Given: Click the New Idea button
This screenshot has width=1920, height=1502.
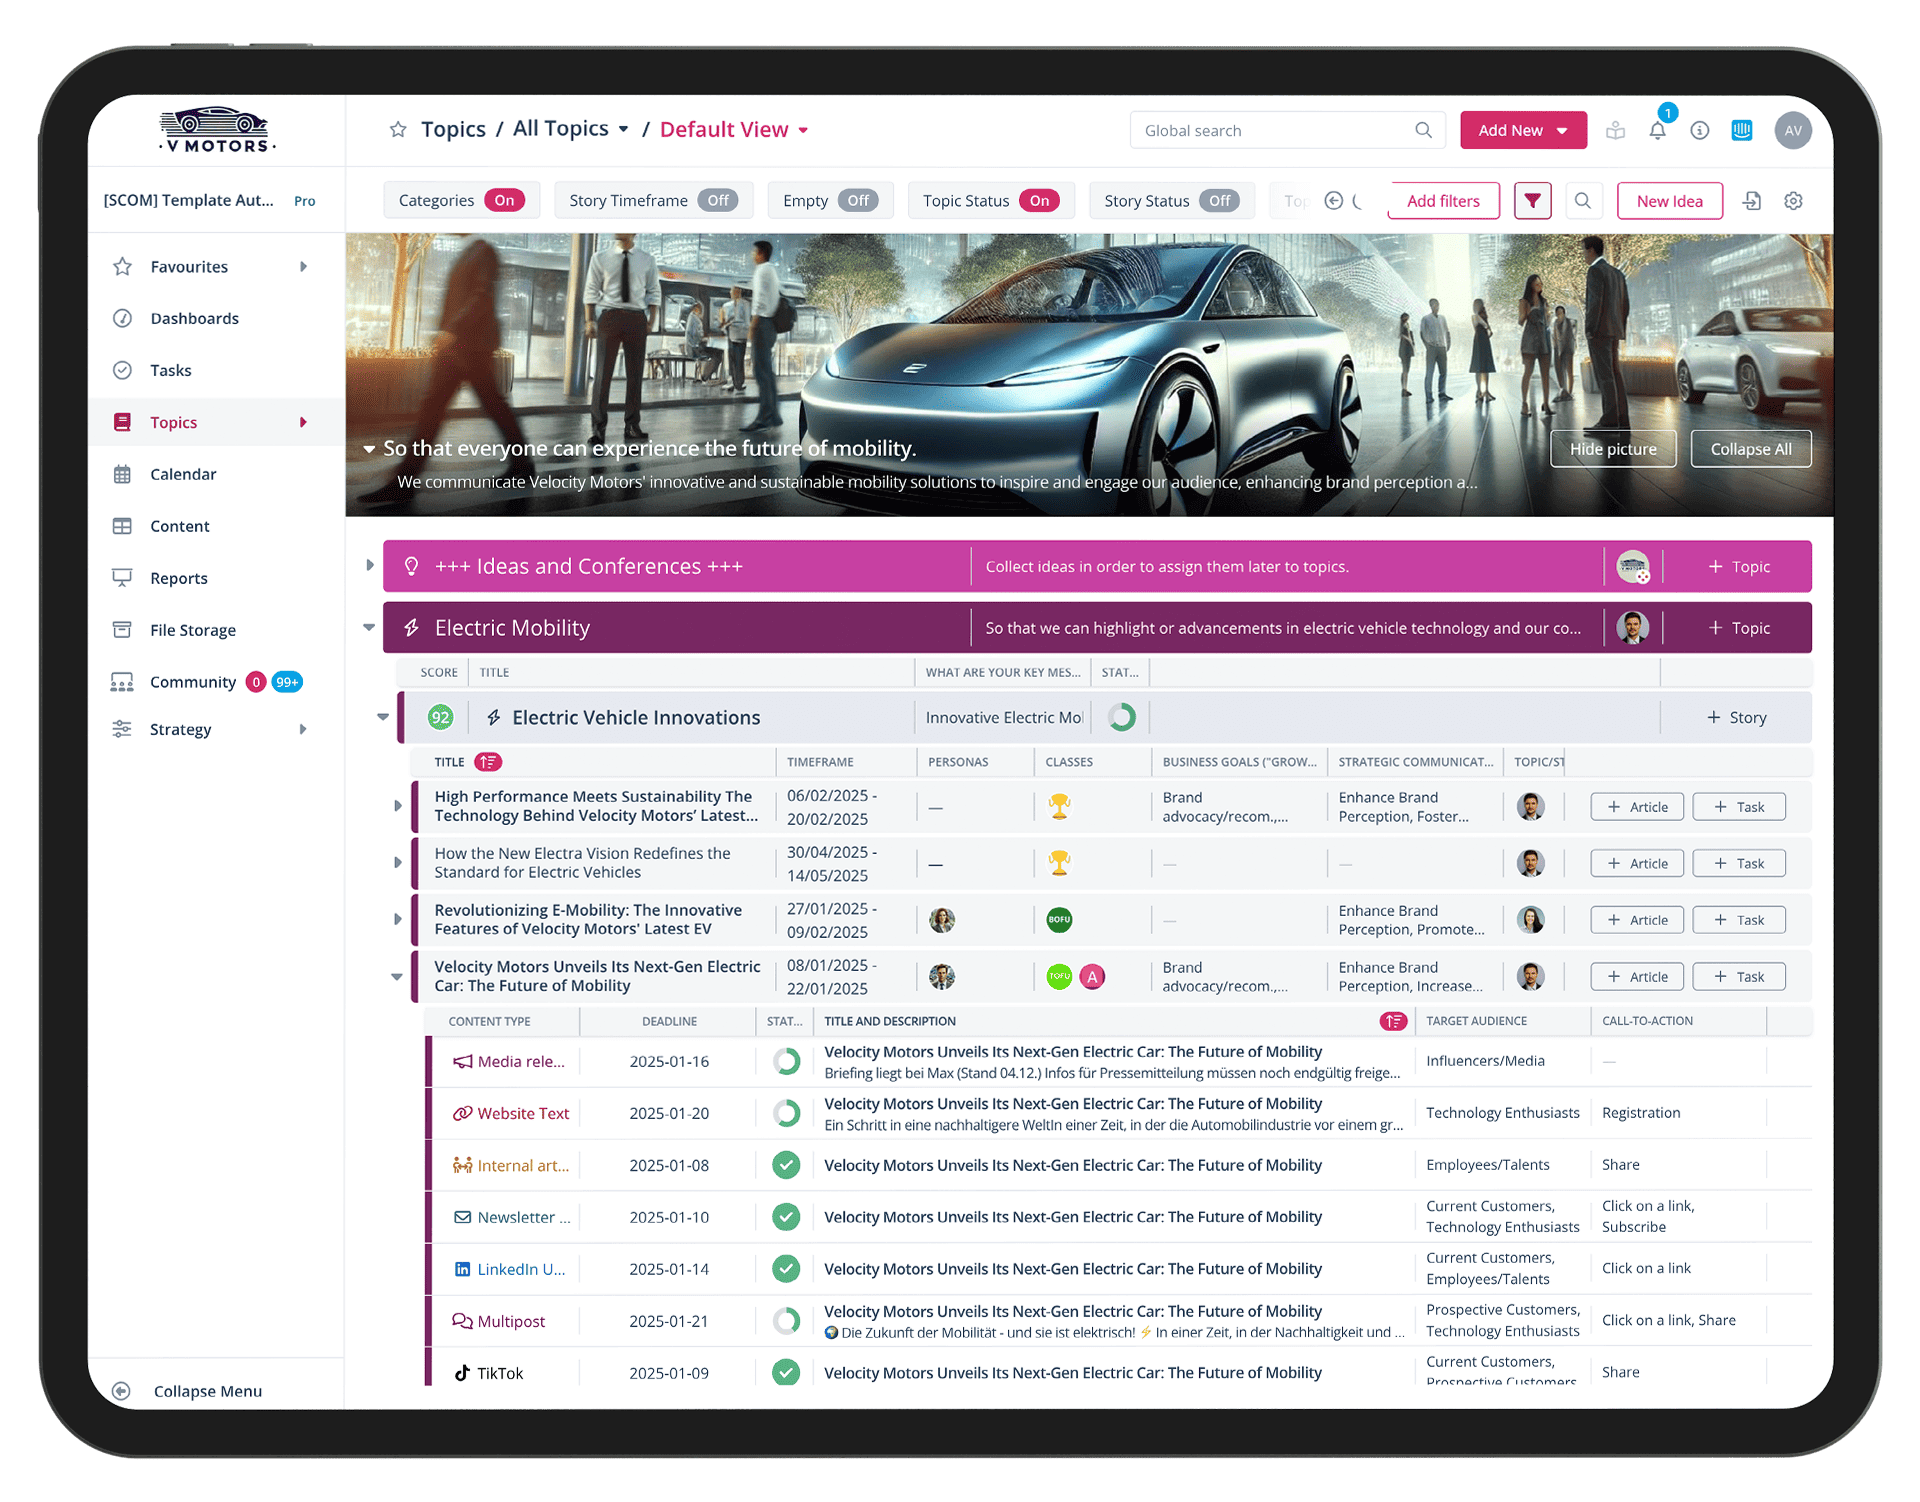Looking at the screenshot, I should point(1669,201).
